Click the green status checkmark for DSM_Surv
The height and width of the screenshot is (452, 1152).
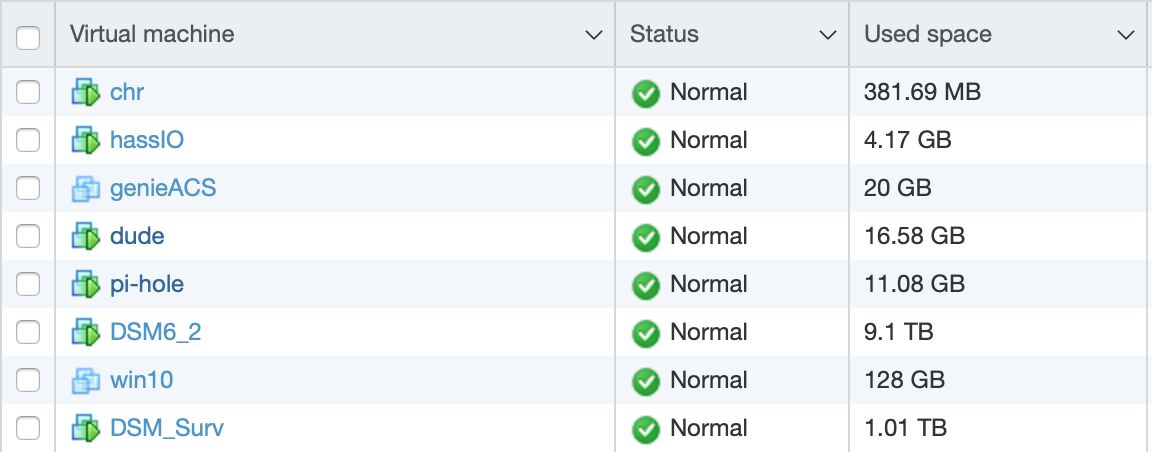coord(646,429)
